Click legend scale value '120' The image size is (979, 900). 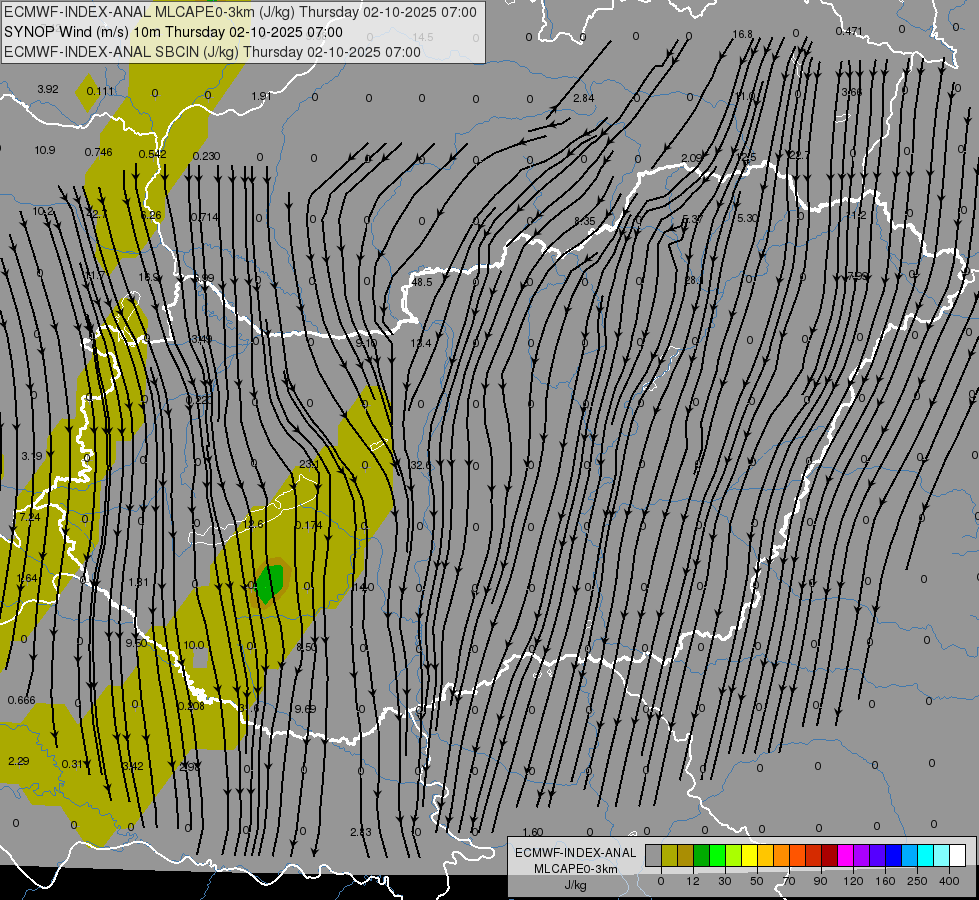tap(853, 881)
